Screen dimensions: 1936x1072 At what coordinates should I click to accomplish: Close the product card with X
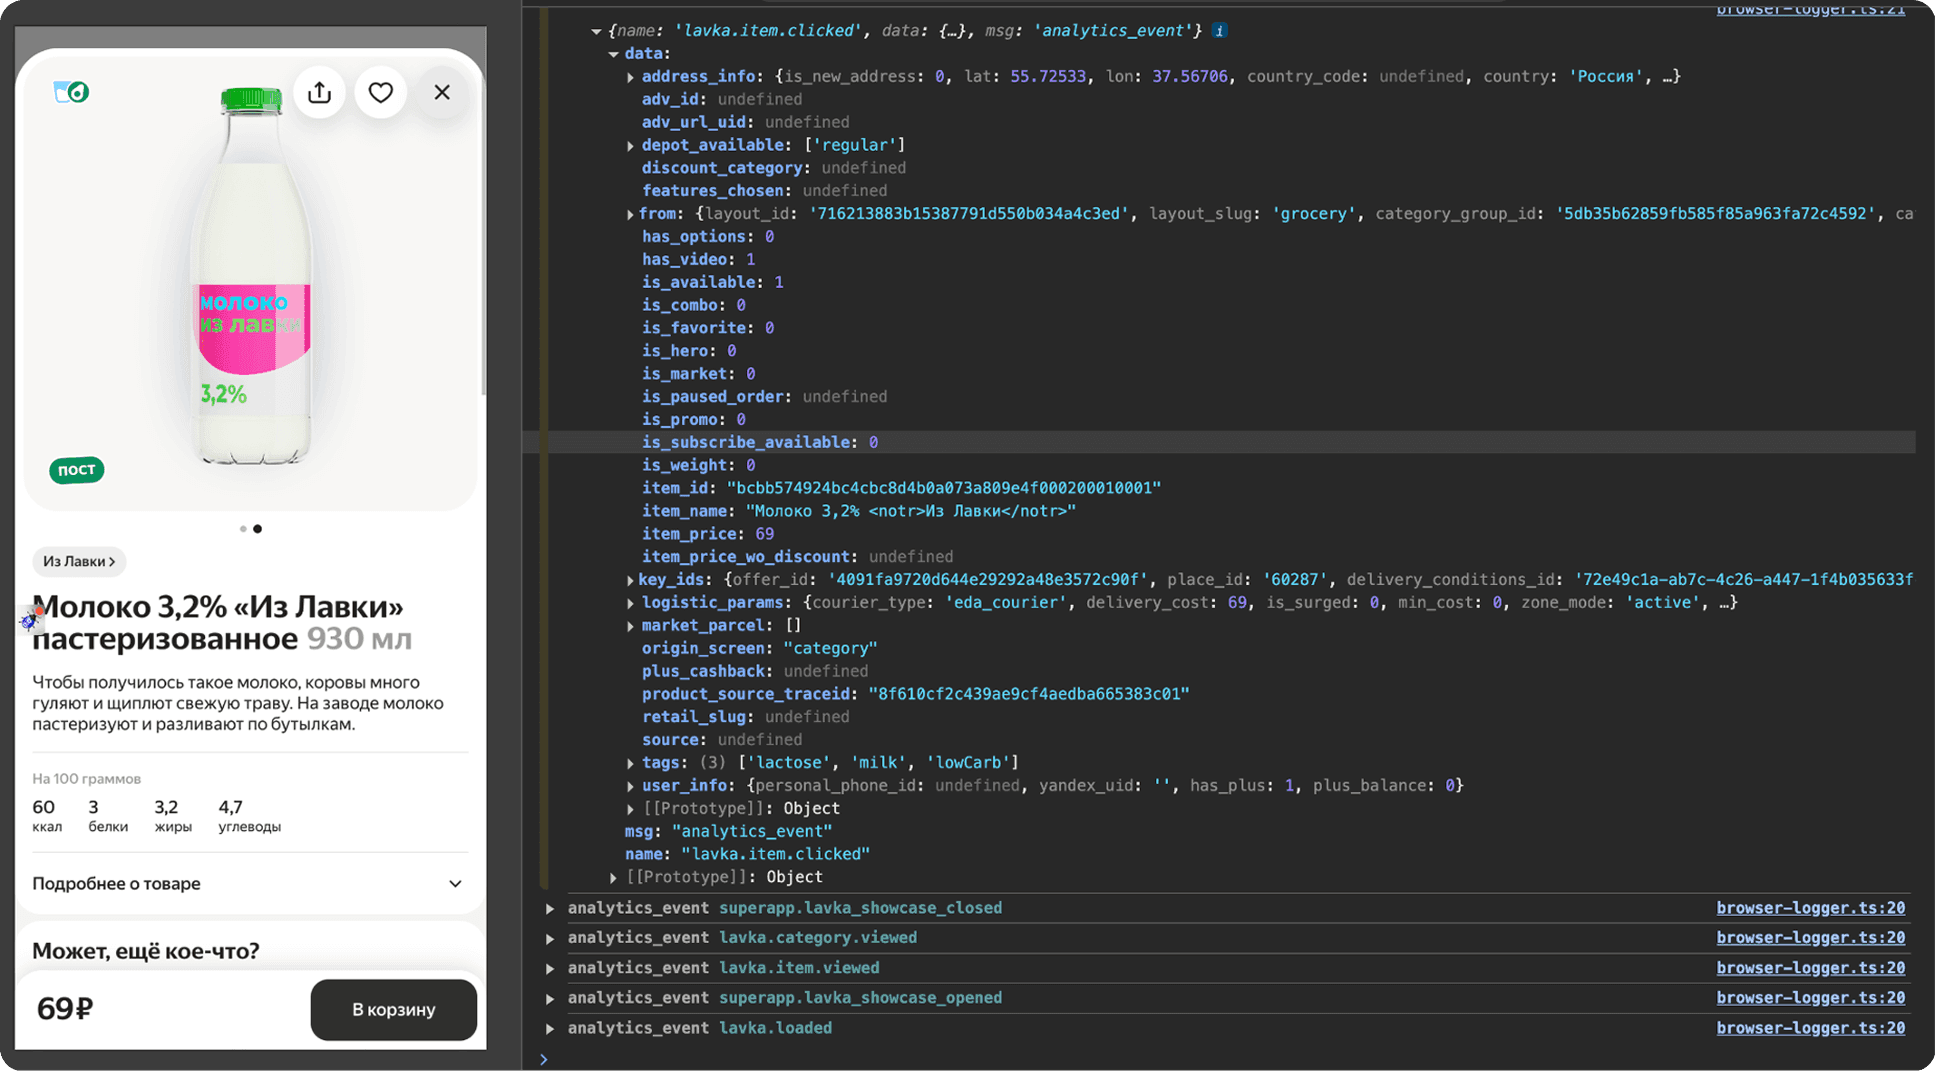pyautogui.click(x=442, y=93)
